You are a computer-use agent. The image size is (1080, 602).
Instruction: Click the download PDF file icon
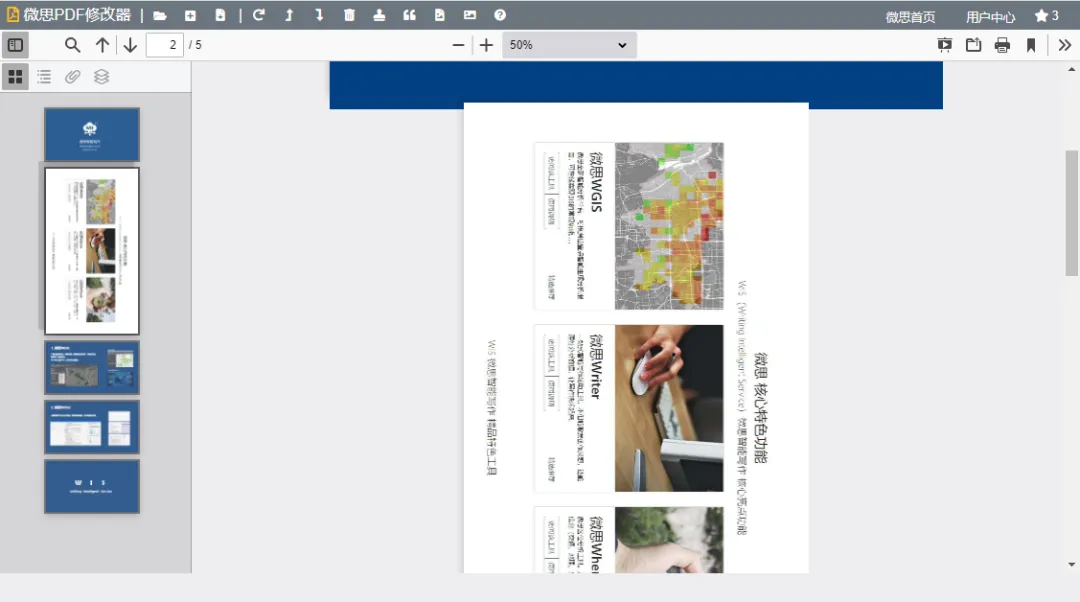pyautogui.click(x=220, y=15)
